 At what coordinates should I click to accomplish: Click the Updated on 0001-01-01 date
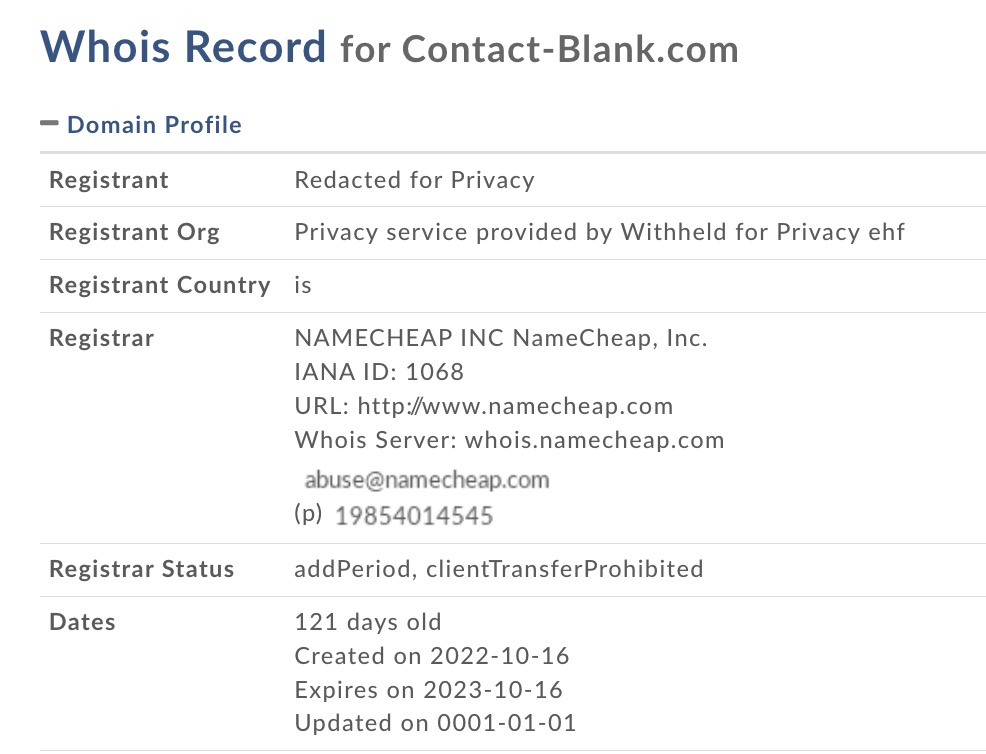coord(435,724)
